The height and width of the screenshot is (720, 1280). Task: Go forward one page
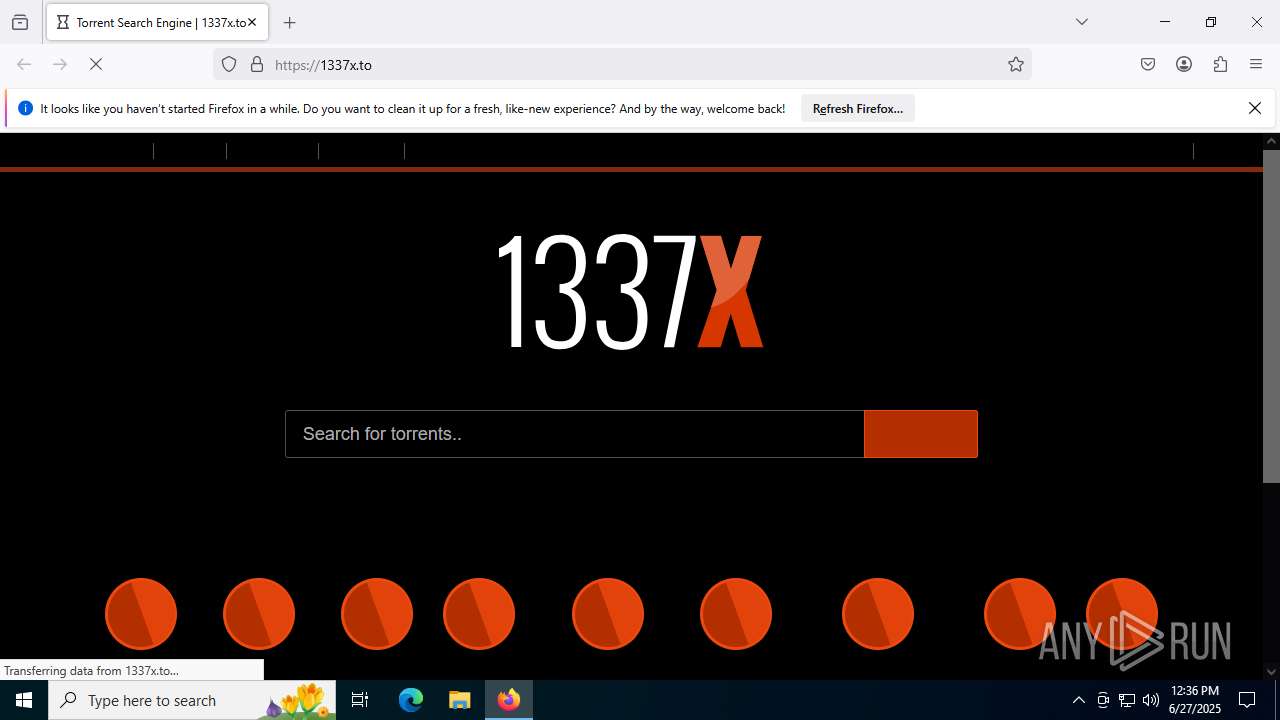pyautogui.click(x=60, y=64)
